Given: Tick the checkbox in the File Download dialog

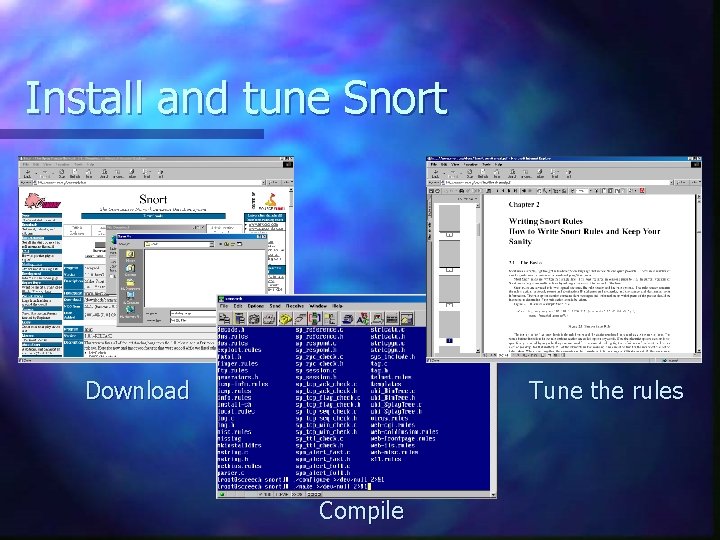Looking at the screenshot, I should point(112,276).
